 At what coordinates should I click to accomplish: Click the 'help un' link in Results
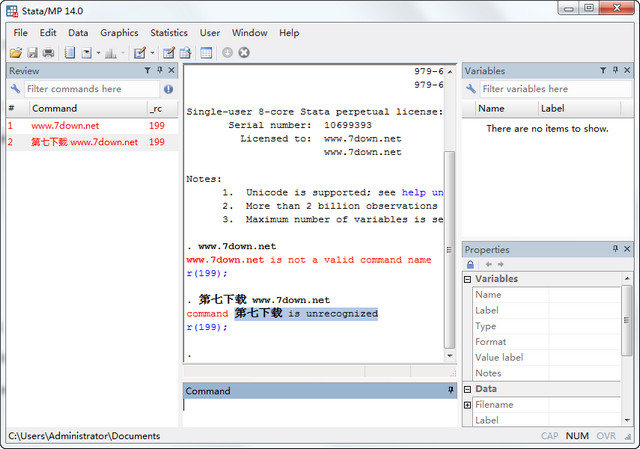[422, 193]
